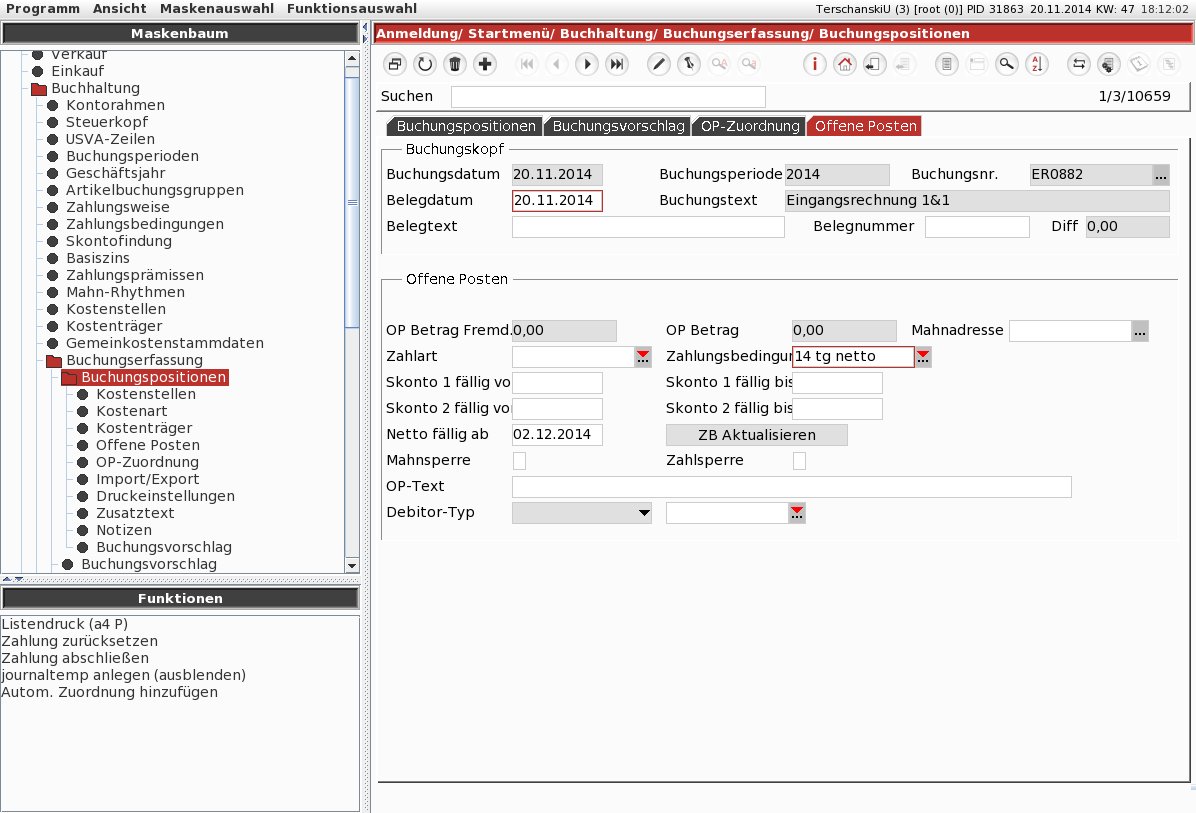Switch to the Buchungsvorschlag tab
This screenshot has width=1196, height=813.
618,126
